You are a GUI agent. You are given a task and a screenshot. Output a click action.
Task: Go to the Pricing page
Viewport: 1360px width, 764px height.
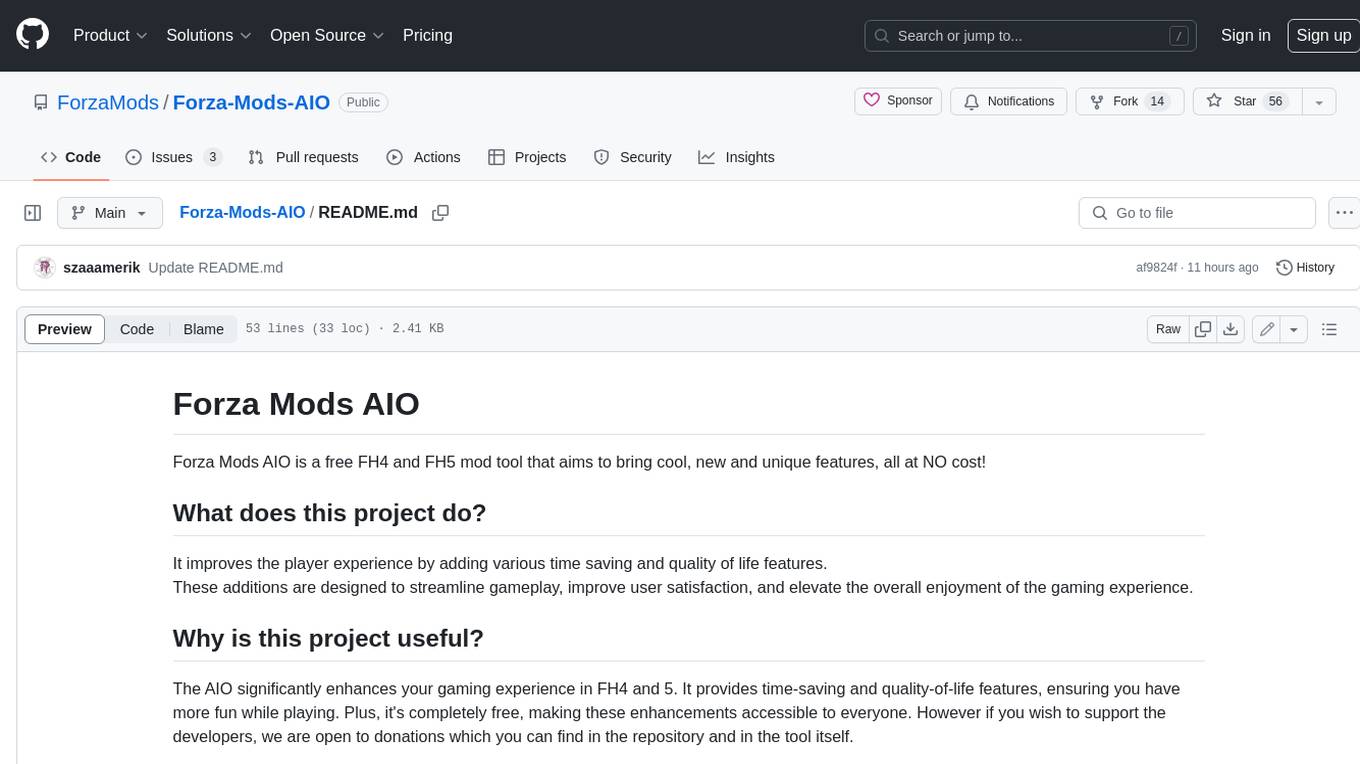pyautogui.click(x=427, y=35)
